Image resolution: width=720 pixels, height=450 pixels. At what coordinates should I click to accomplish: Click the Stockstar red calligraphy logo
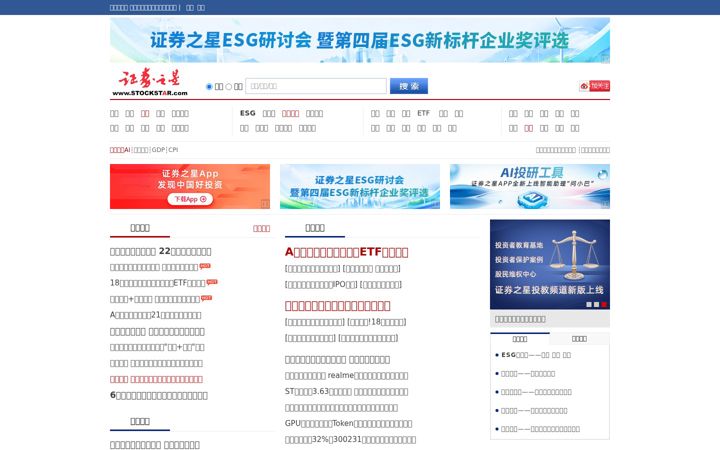pos(150,83)
